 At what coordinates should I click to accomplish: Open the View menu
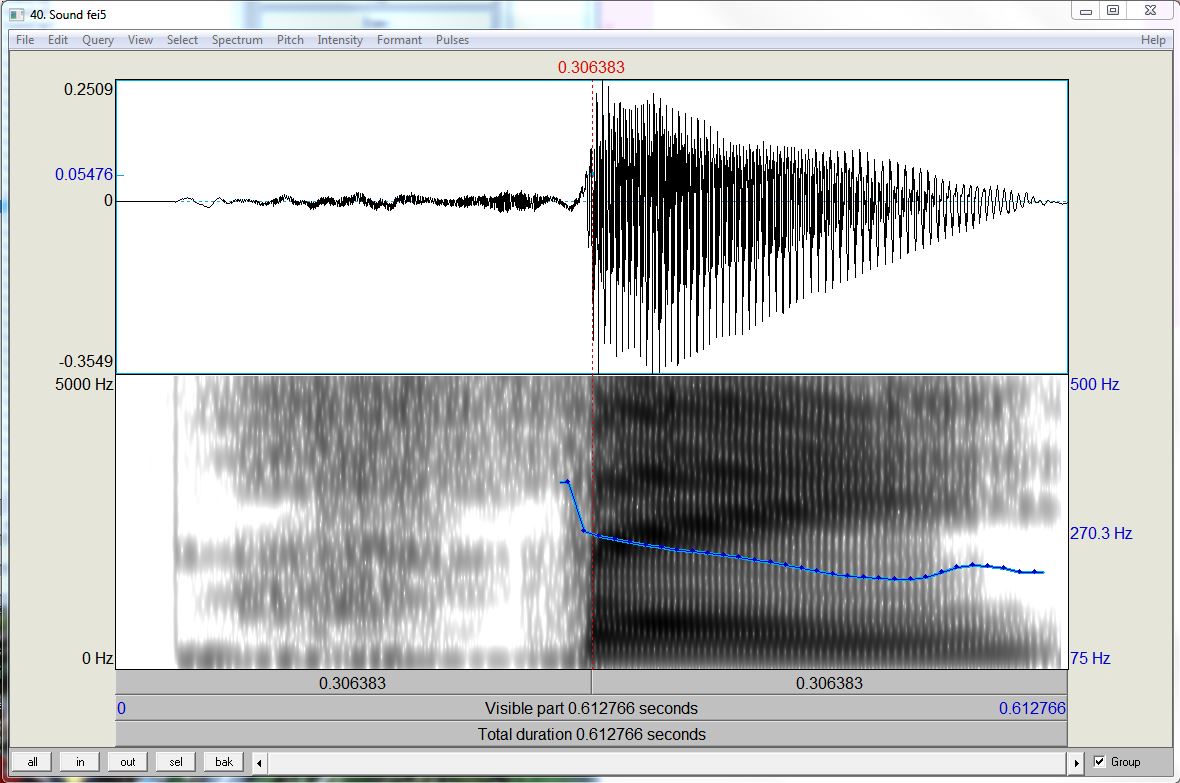[x=140, y=40]
